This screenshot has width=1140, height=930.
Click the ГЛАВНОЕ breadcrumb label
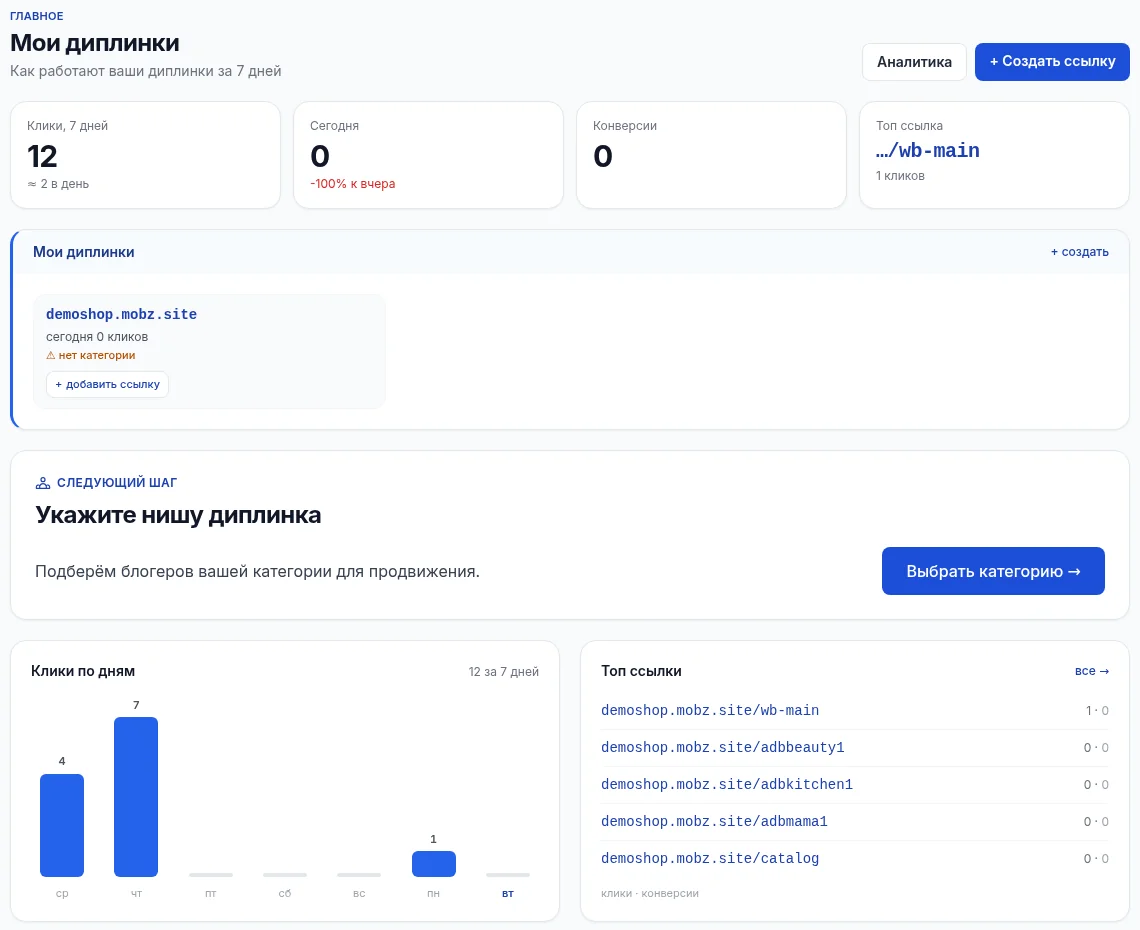(x=36, y=16)
